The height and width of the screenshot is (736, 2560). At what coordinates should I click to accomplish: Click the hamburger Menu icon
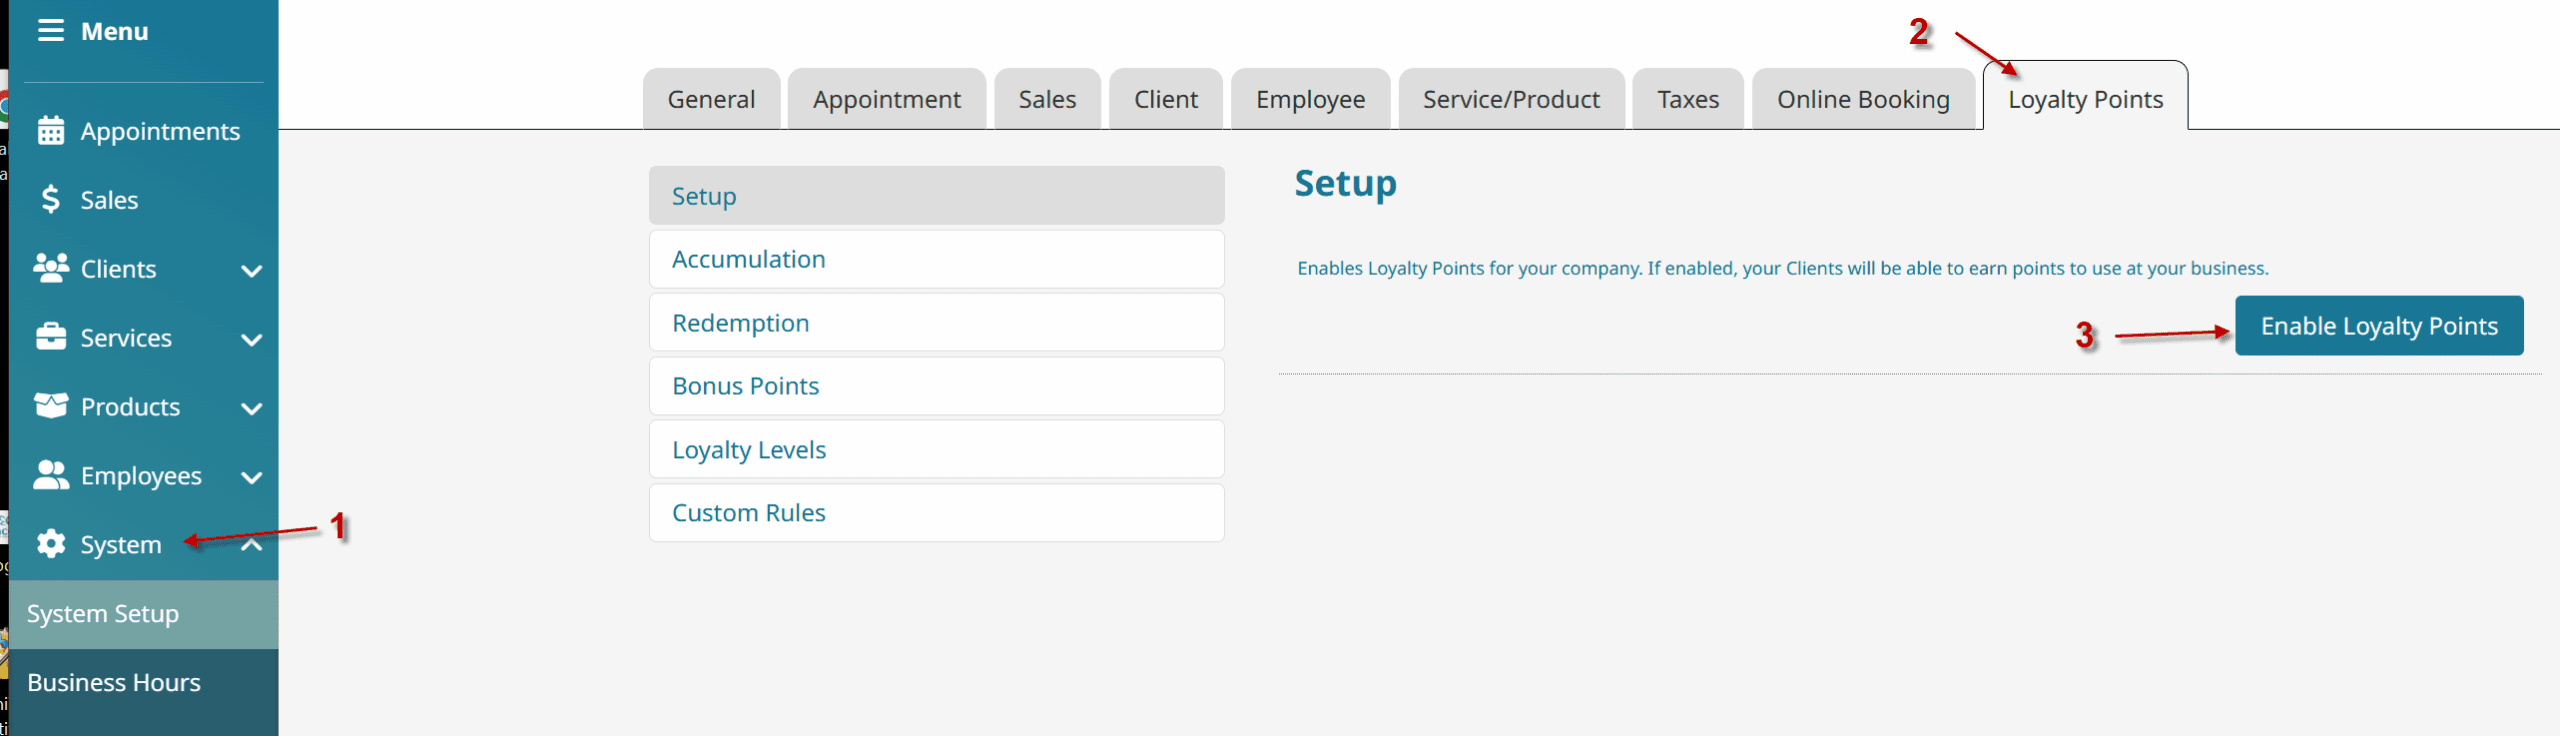[51, 31]
